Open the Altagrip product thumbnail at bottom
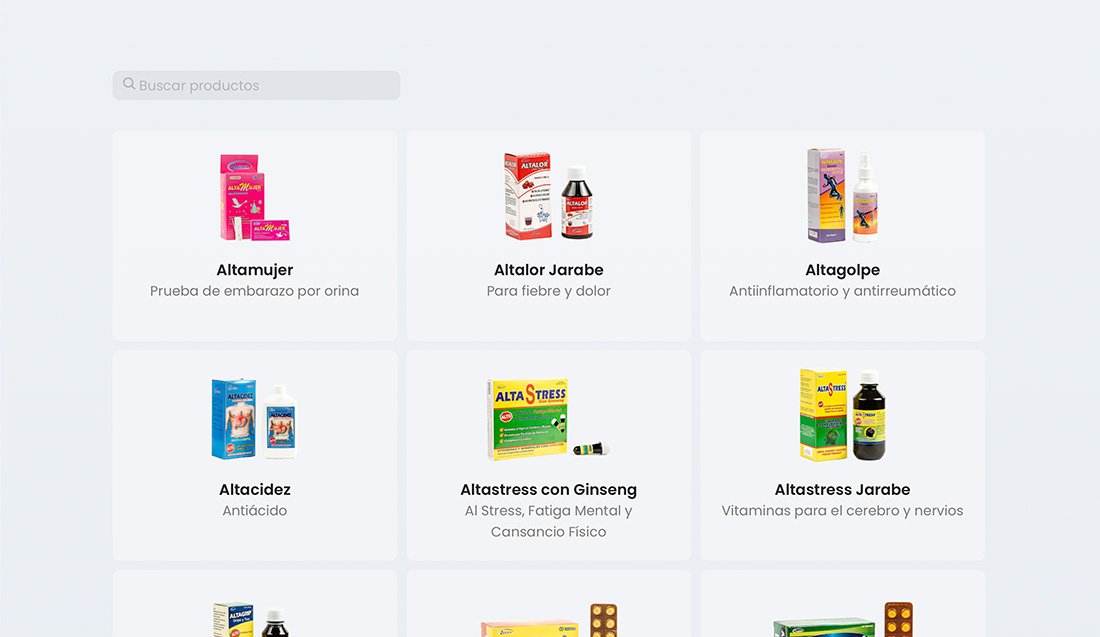 pos(251,619)
